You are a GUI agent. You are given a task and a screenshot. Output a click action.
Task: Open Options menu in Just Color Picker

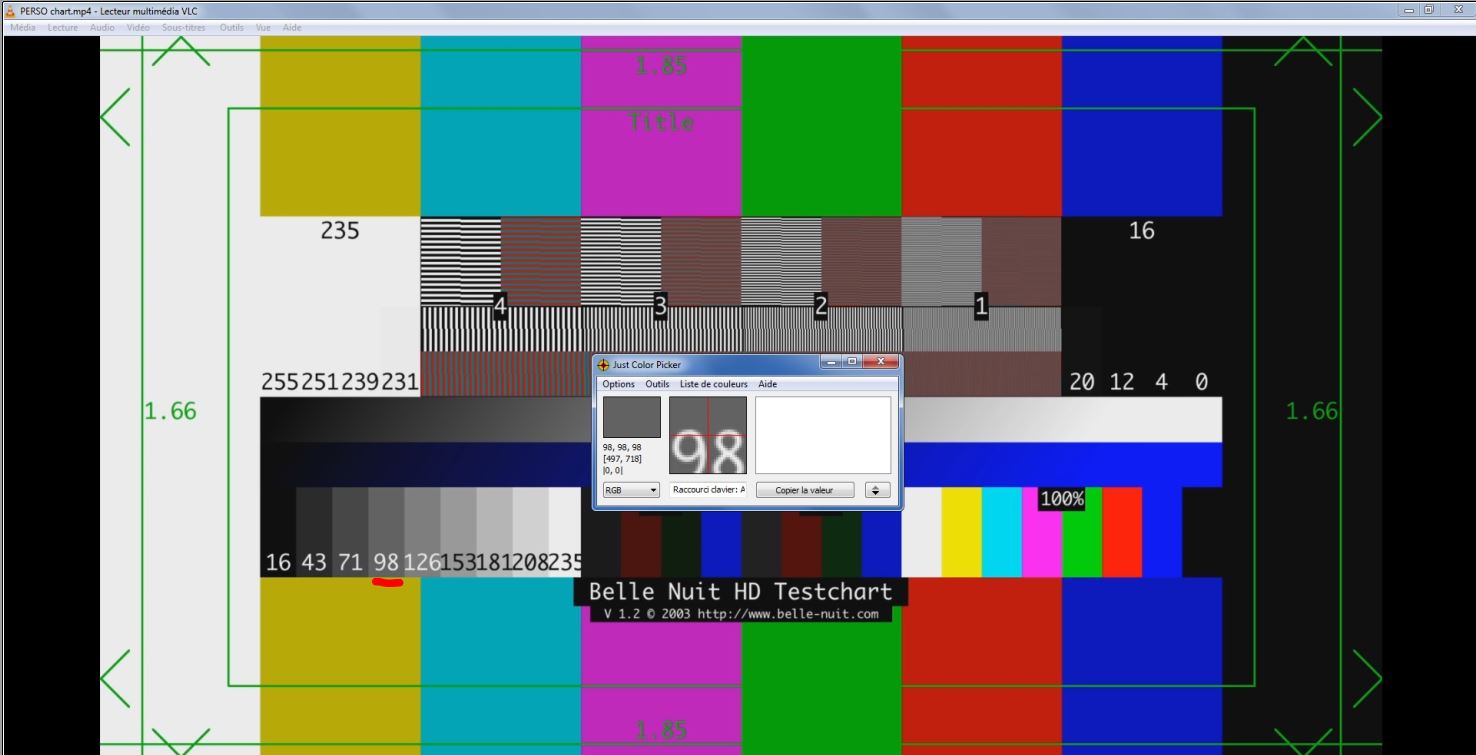pos(618,384)
